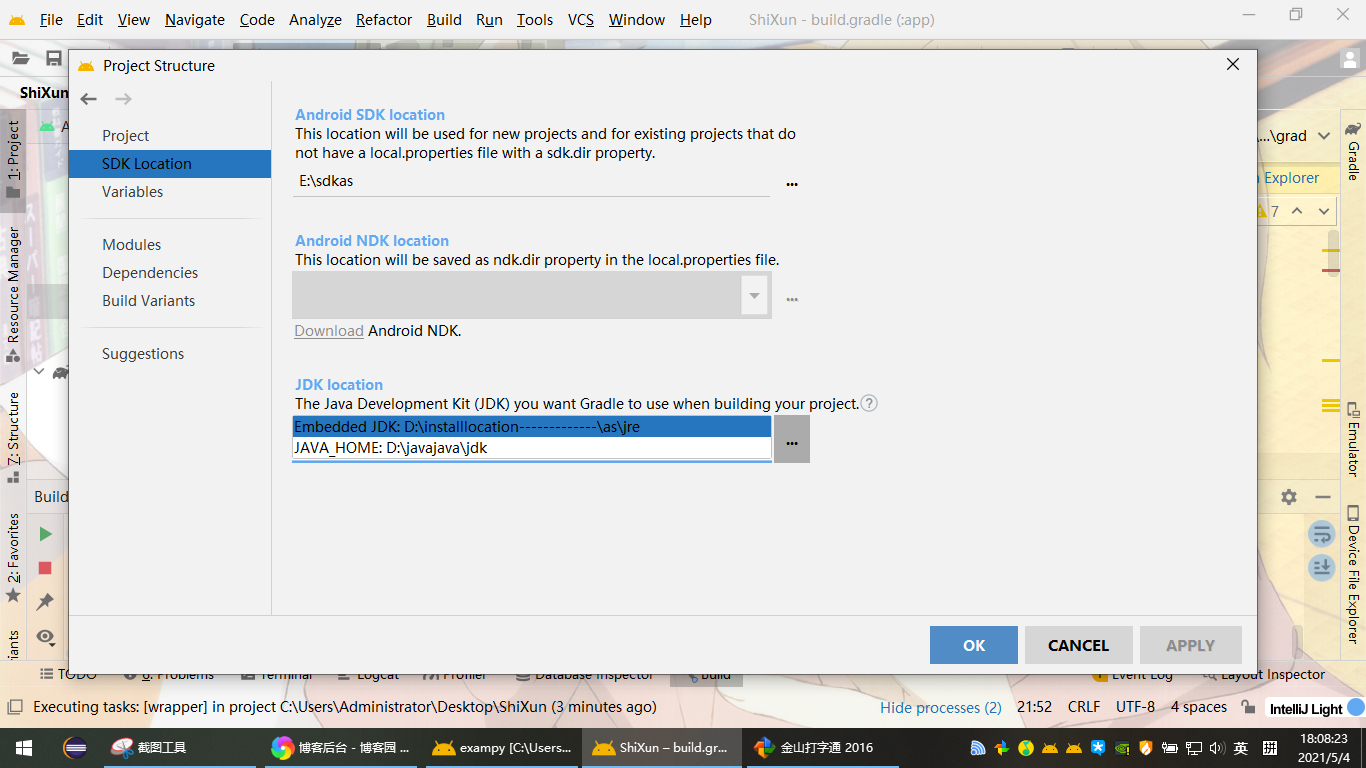Click the previous highlighted error arrow
The width and height of the screenshot is (1366, 768).
pos(1297,211)
